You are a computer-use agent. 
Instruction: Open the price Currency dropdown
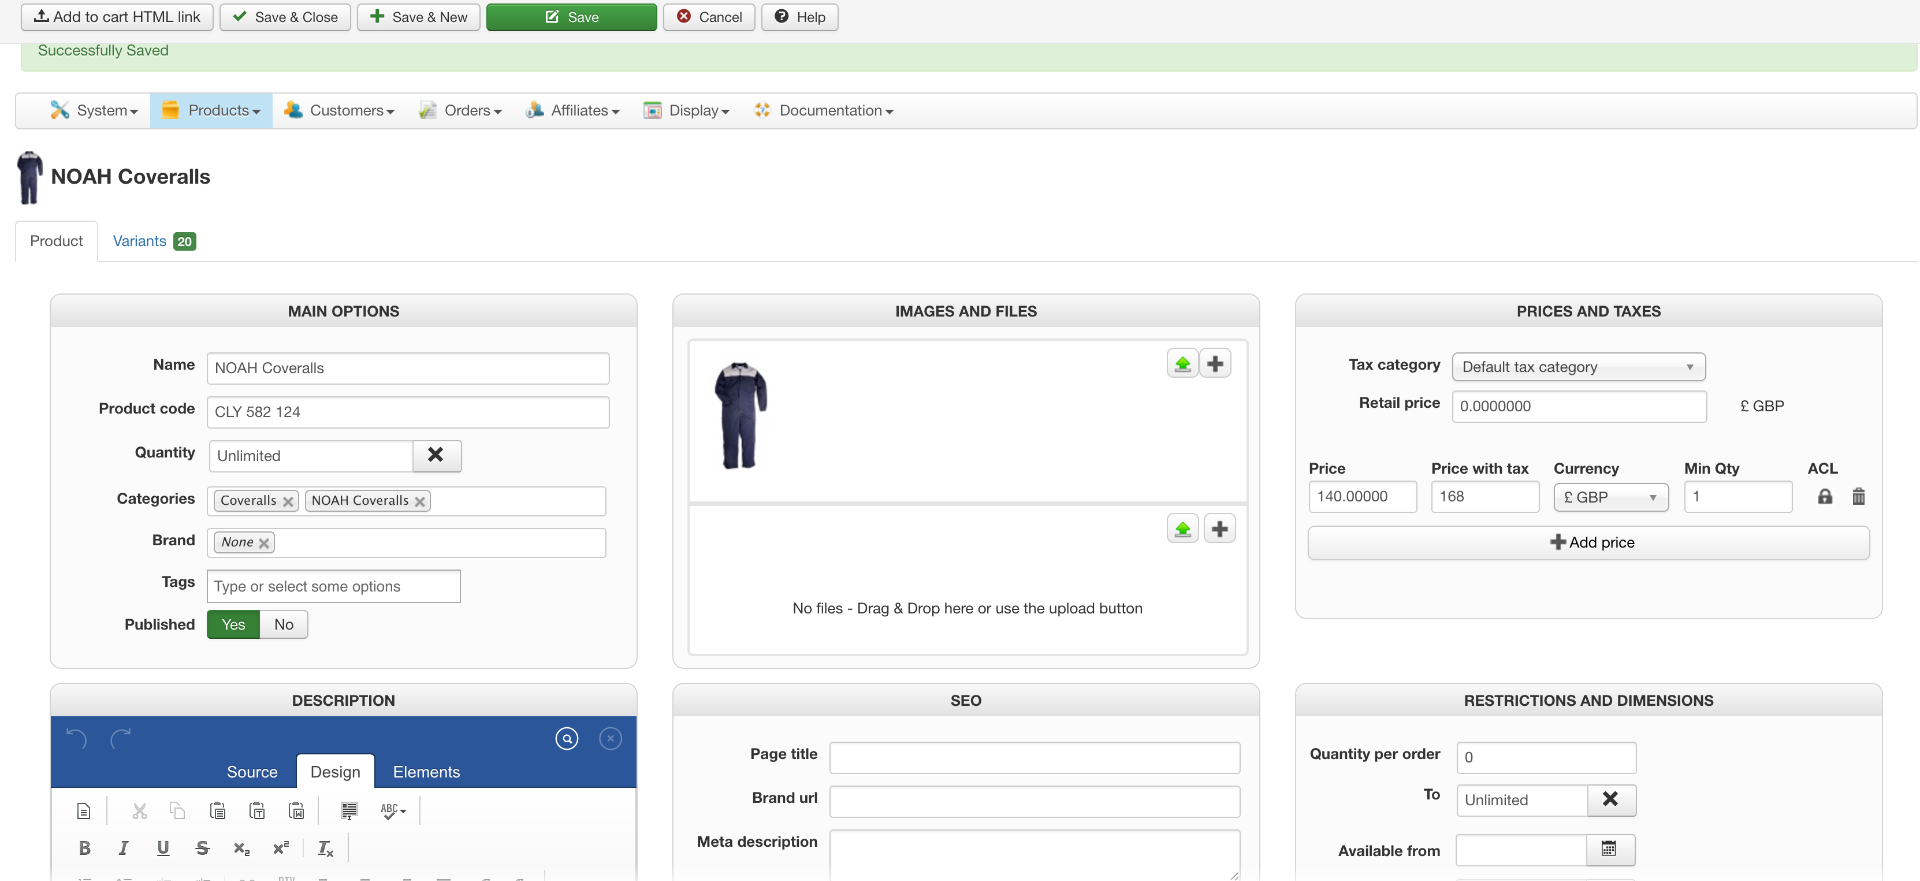click(x=1610, y=497)
